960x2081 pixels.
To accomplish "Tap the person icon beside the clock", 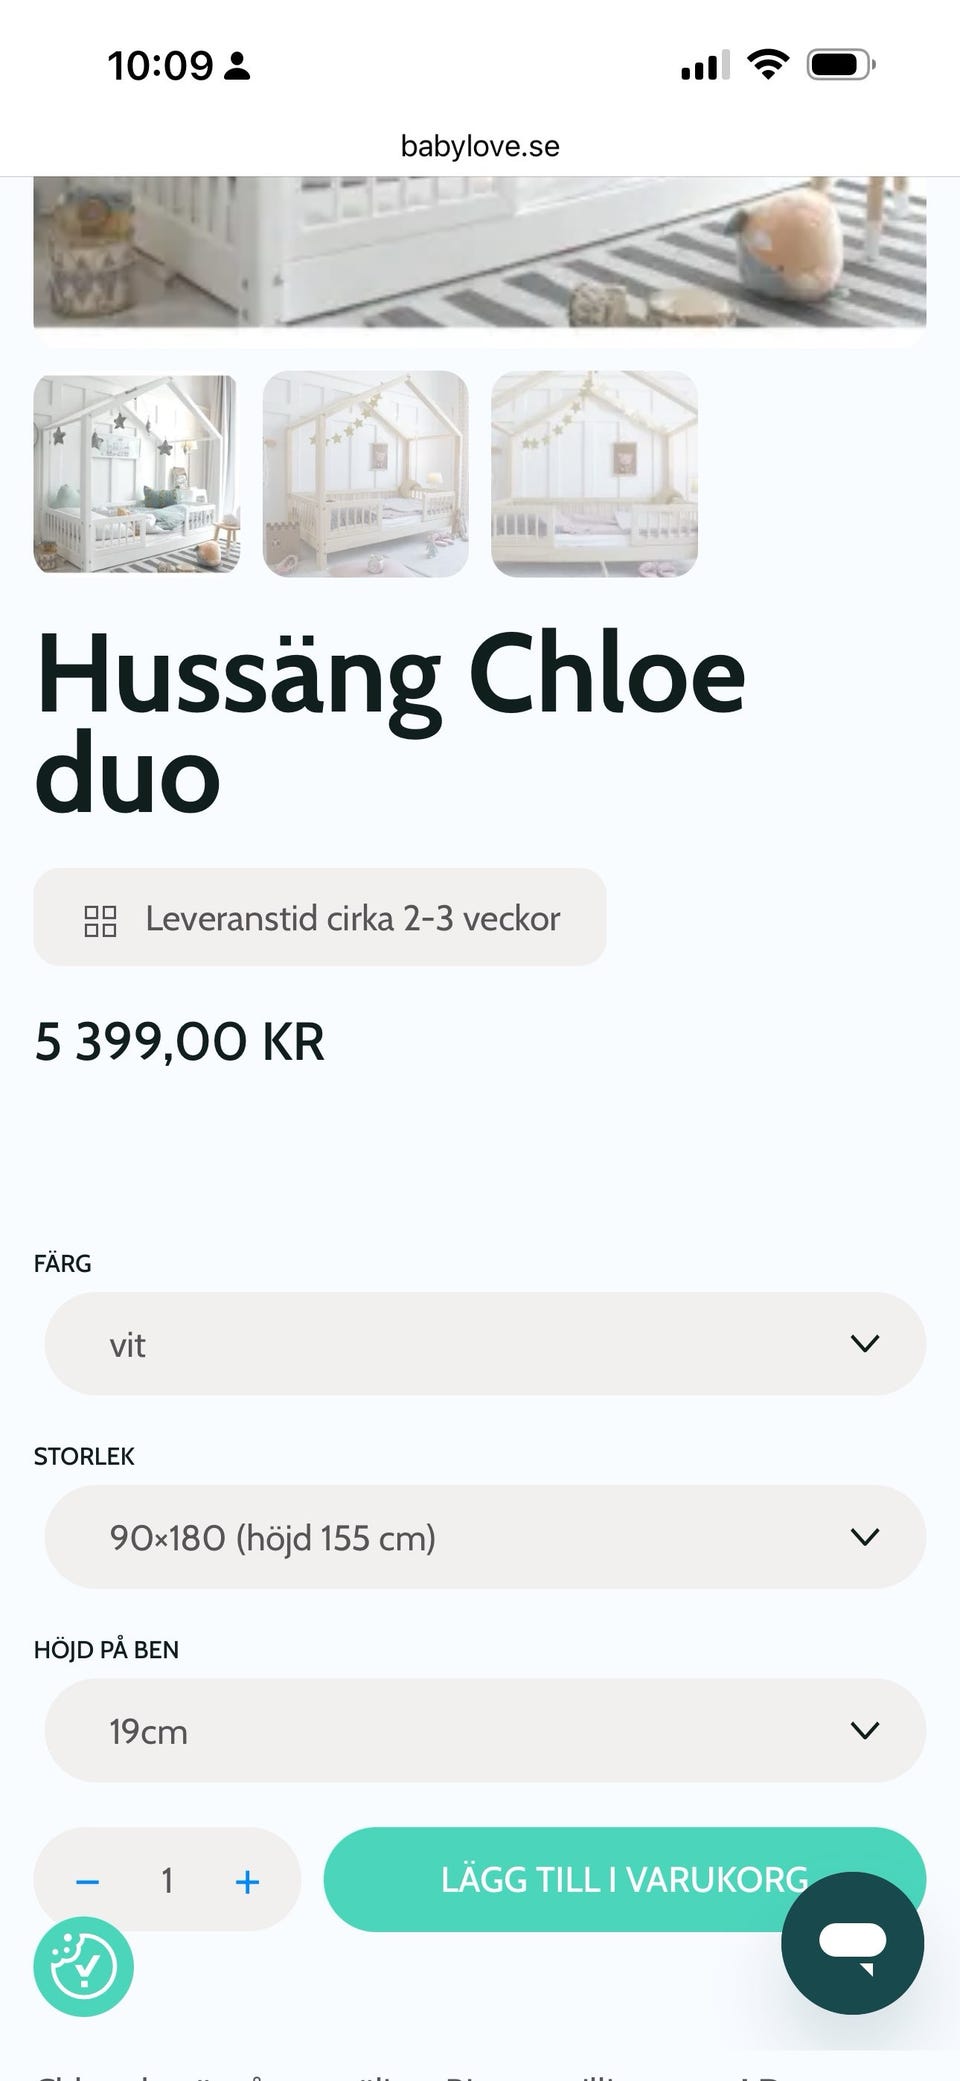I will pyautogui.click(x=237, y=67).
